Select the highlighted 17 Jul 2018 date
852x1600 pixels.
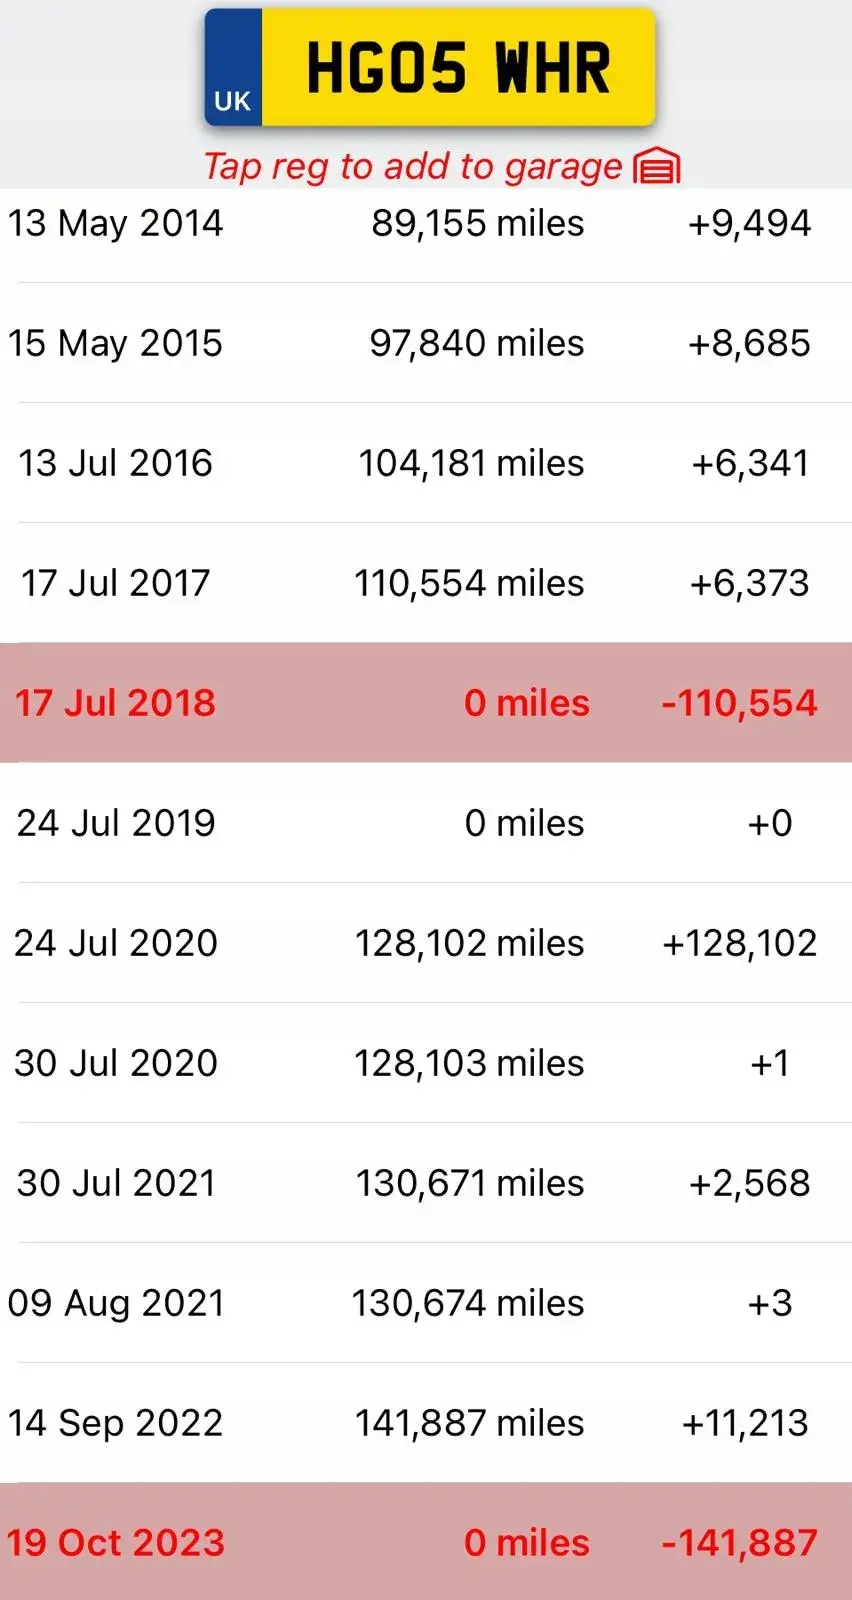click(115, 703)
